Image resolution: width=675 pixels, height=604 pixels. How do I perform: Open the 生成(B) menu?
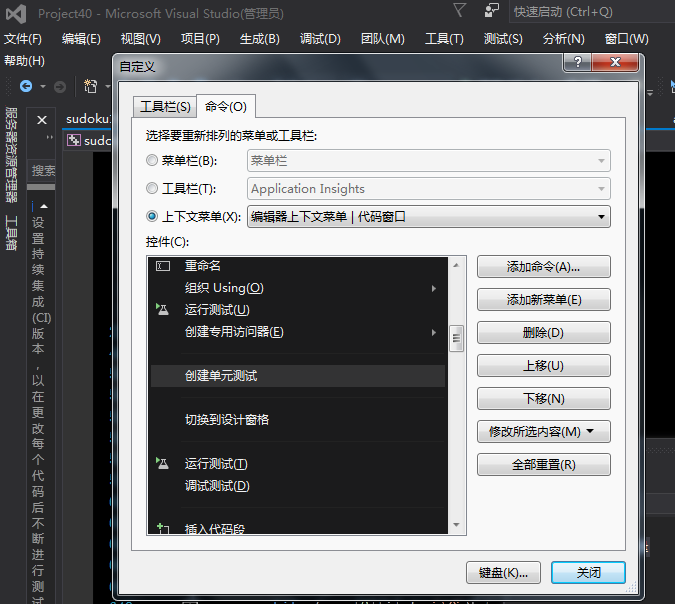tap(260, 39)
